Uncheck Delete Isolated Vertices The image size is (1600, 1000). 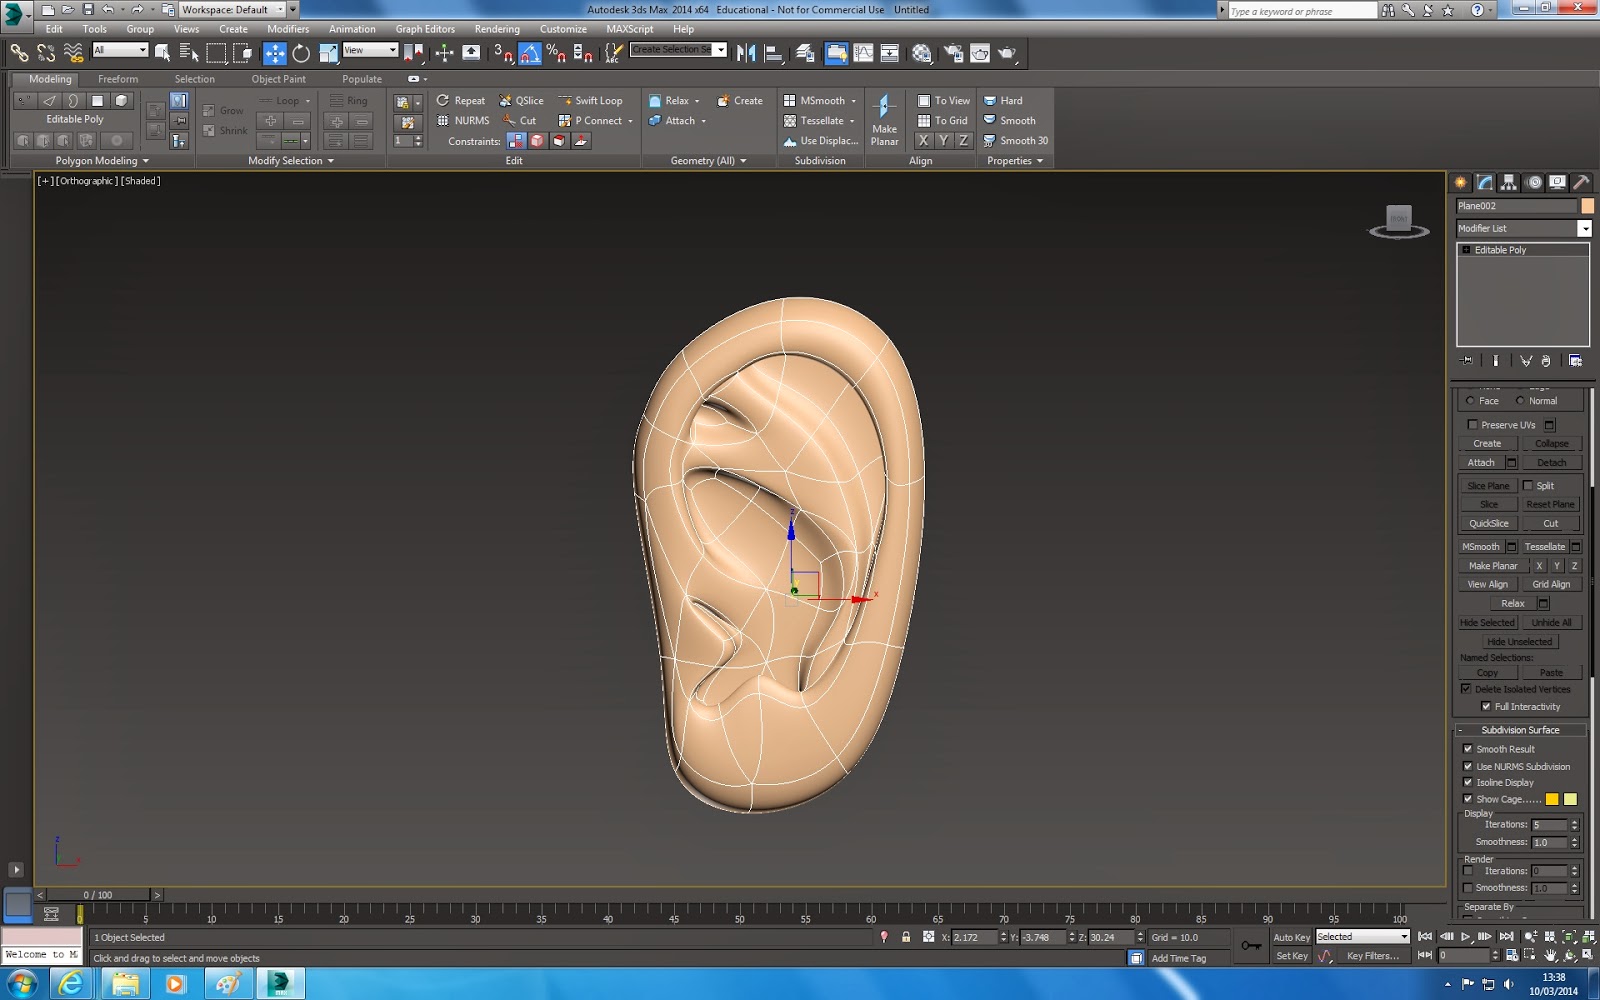click(1466, 689)
